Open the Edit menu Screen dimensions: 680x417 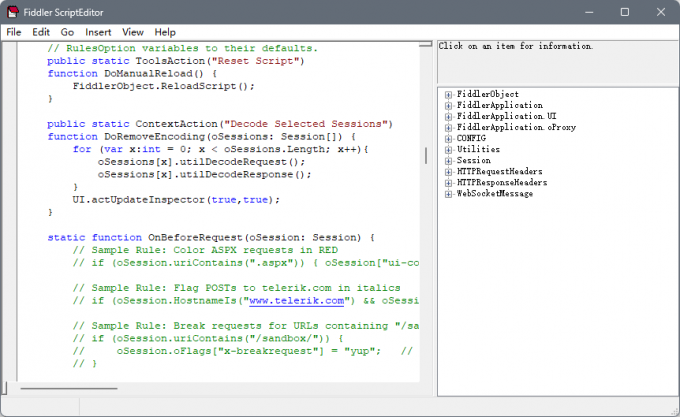(x=41, y=32)
